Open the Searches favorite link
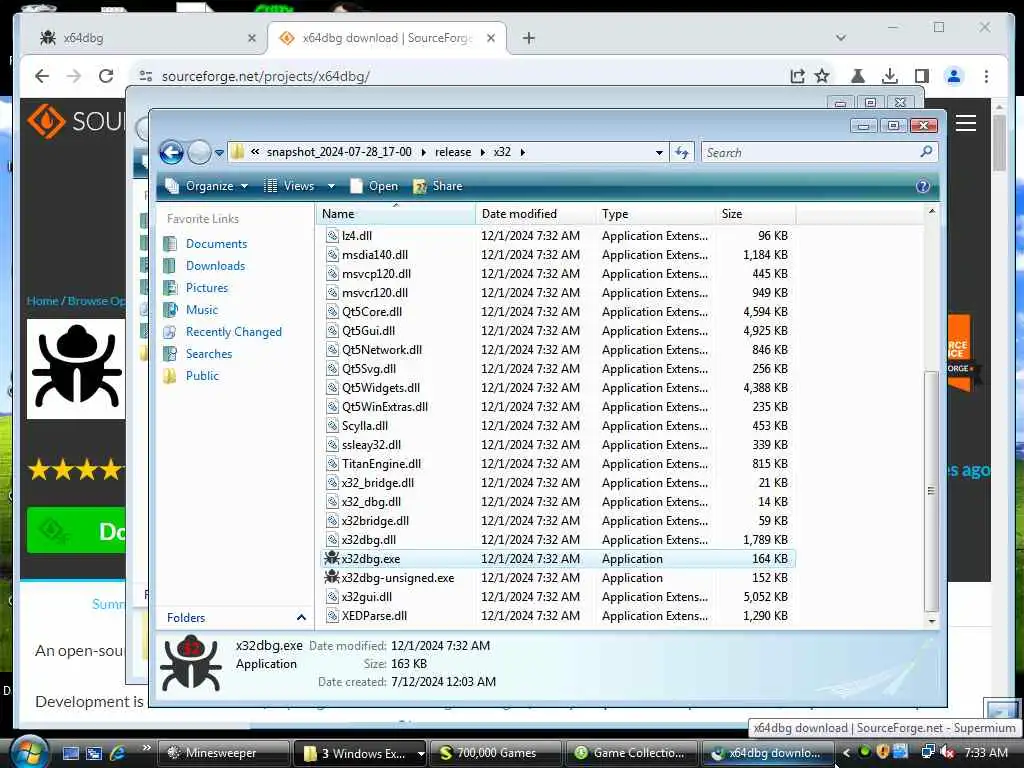This screenshot has width=1024, height=768. 208,354
